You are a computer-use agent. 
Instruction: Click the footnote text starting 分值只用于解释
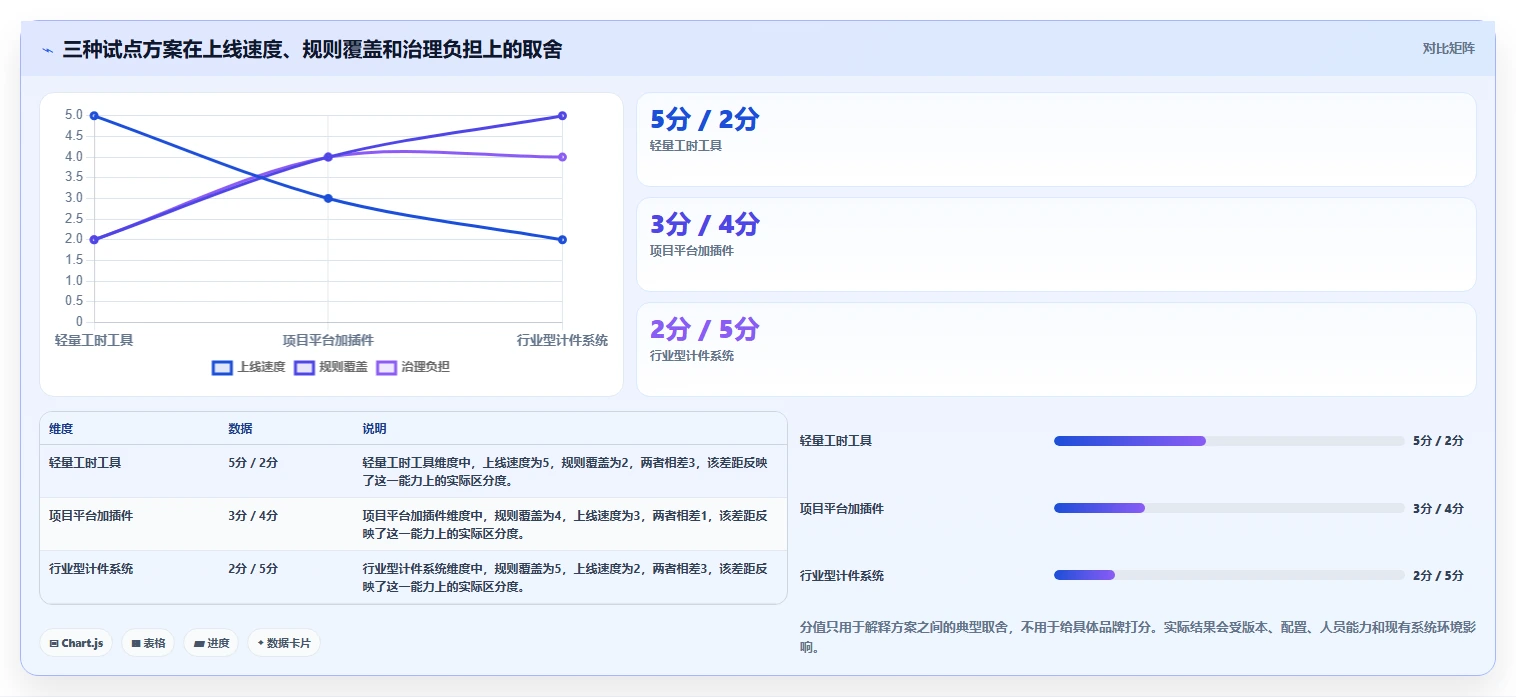coord(1138,637)
